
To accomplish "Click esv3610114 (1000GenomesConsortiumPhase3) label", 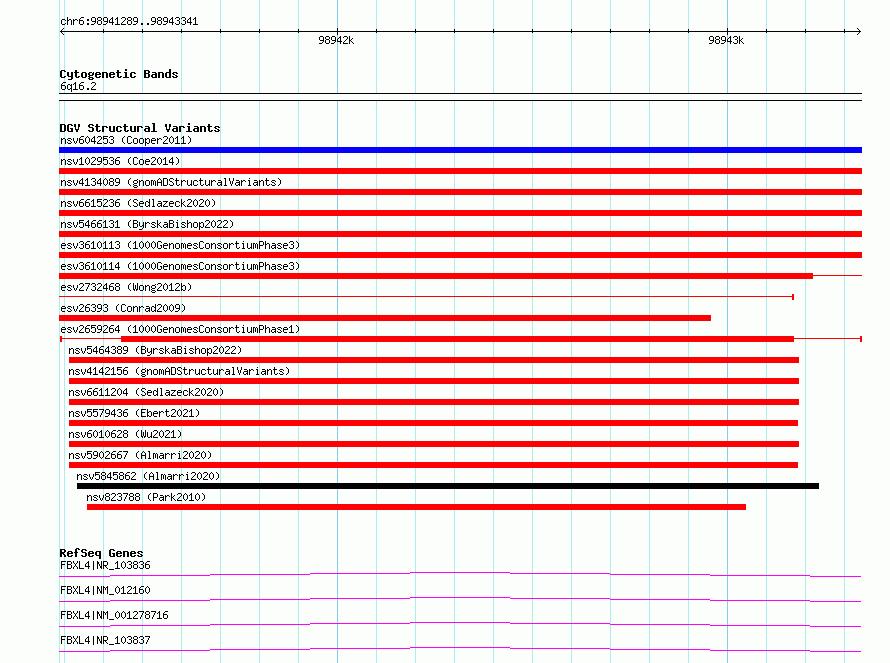I will [x=180, y=266].
